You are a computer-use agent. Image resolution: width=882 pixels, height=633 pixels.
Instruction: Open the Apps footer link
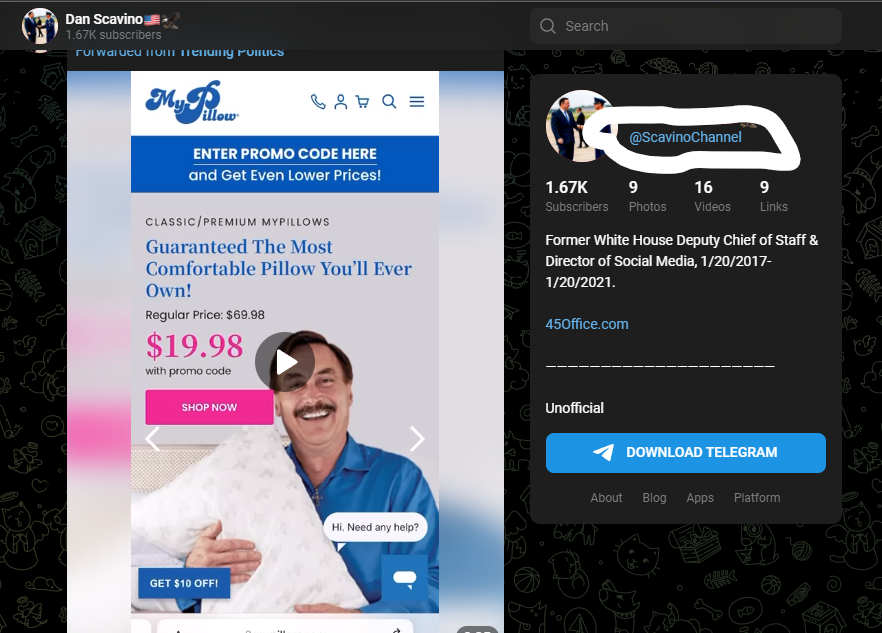[700, 498]
